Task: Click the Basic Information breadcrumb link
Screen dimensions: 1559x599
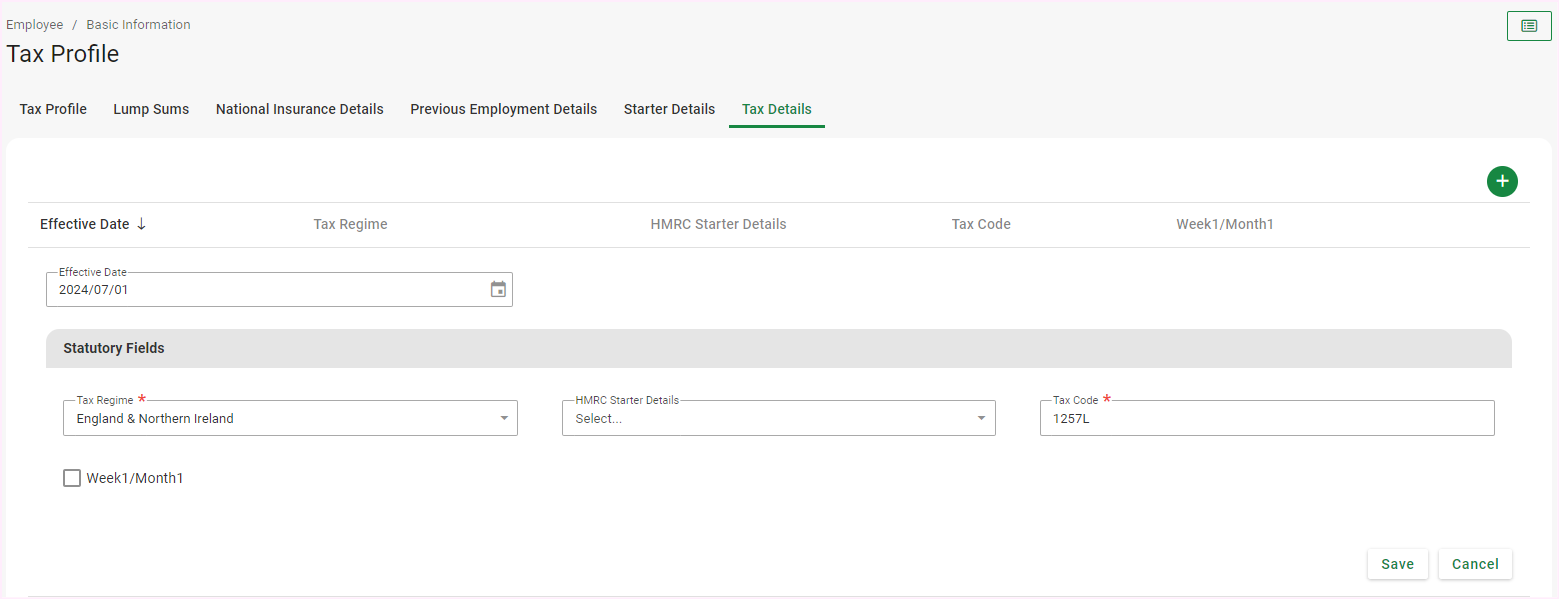Action: pos(138,24)
